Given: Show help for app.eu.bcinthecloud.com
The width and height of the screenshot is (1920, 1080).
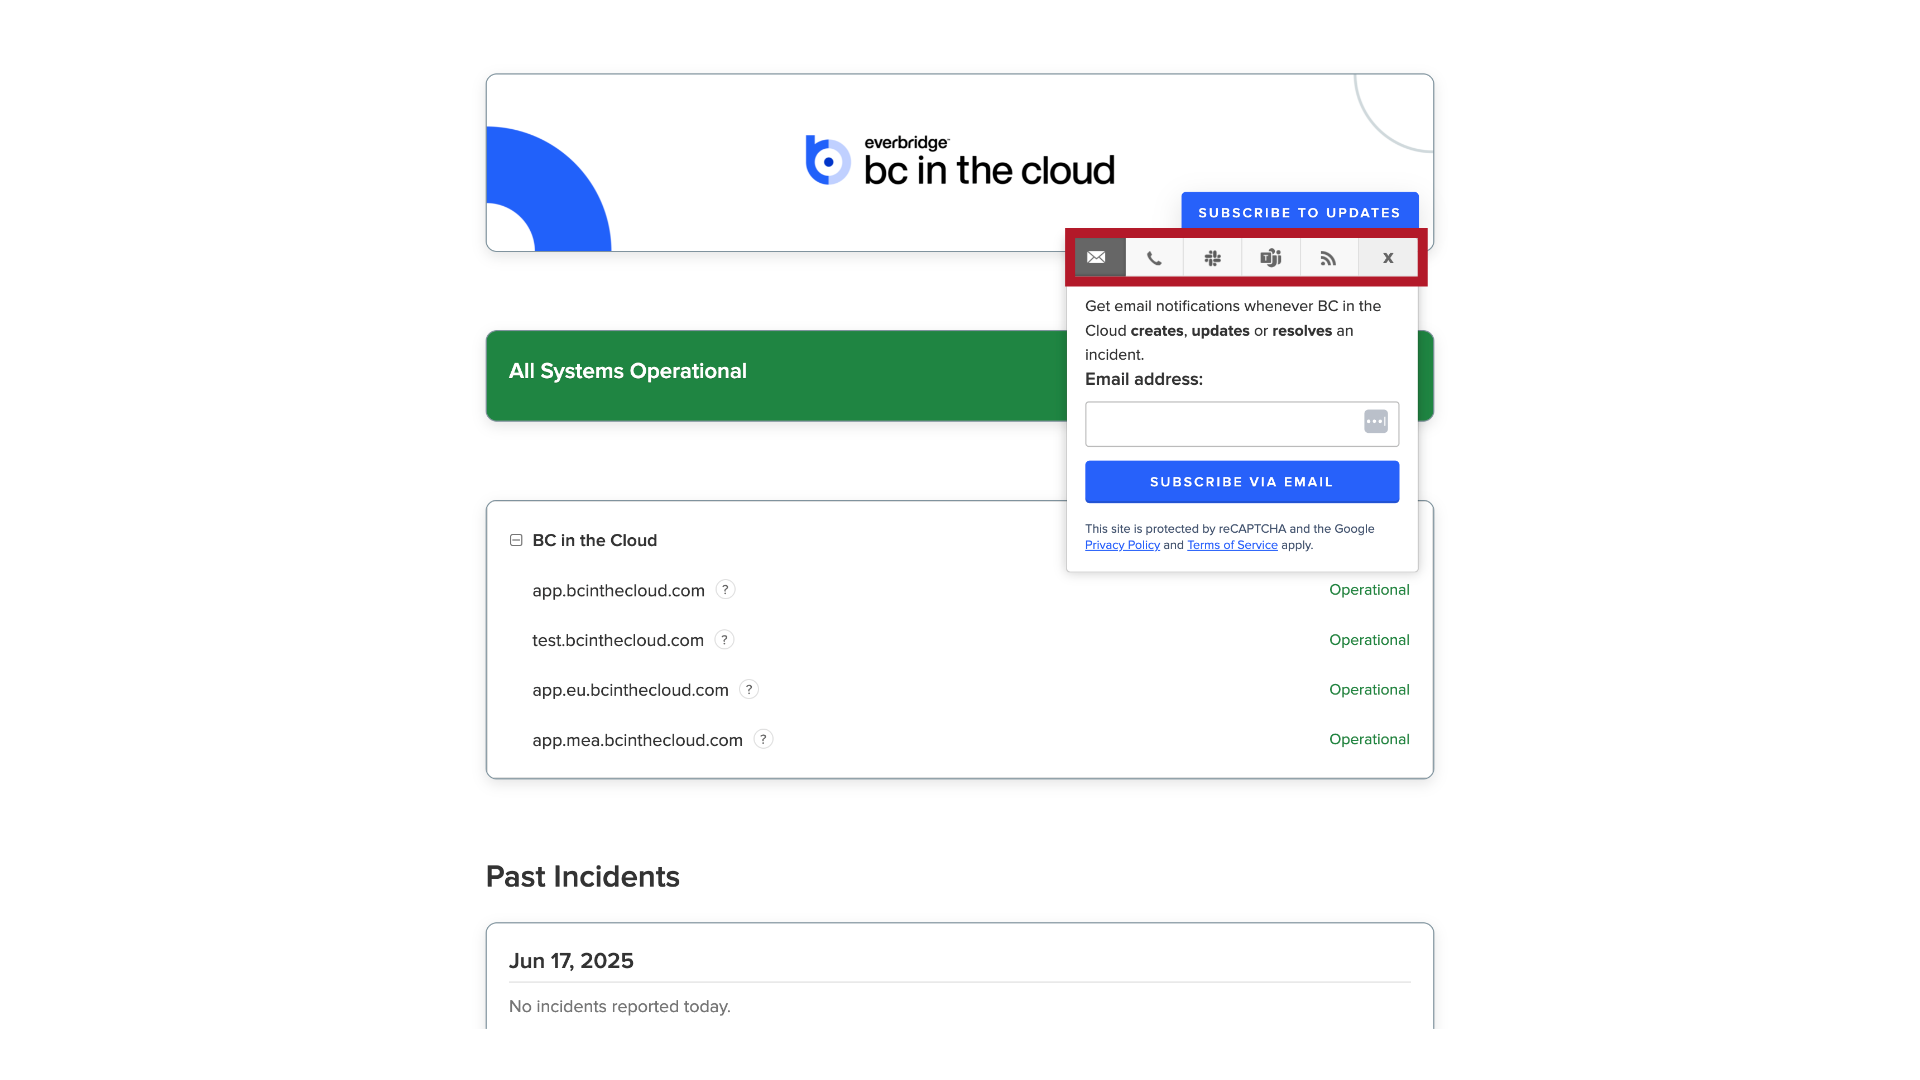Looking at the screenshot, I should point(749,689).
